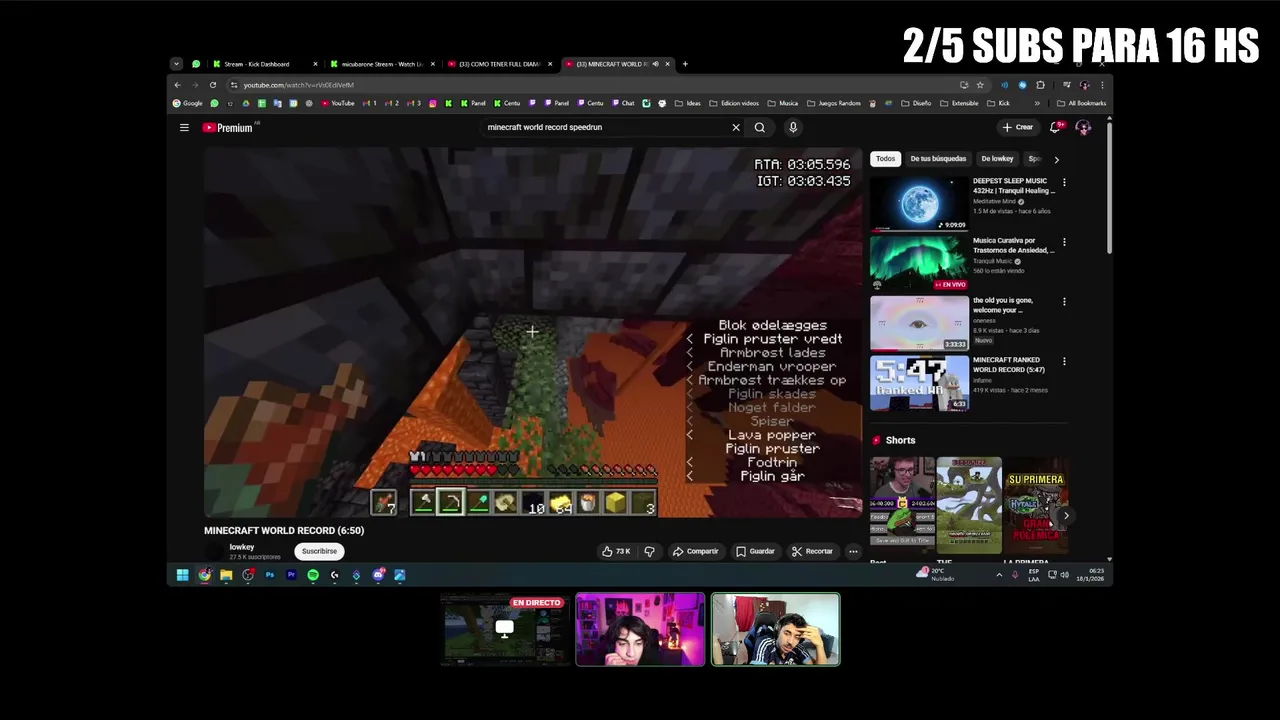Open File Explorer from the taskbar
1280x720 pixels.
[x=226, y=575]
